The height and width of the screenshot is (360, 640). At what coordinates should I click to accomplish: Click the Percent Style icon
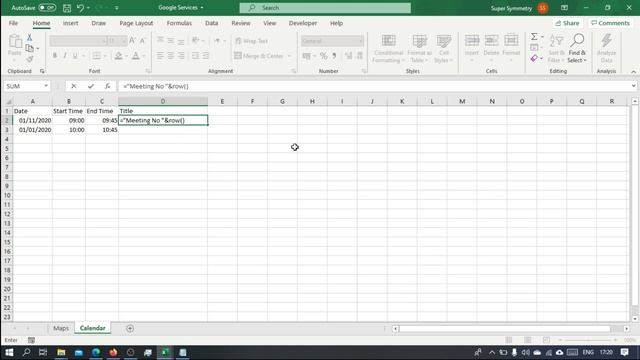point(323,56)
